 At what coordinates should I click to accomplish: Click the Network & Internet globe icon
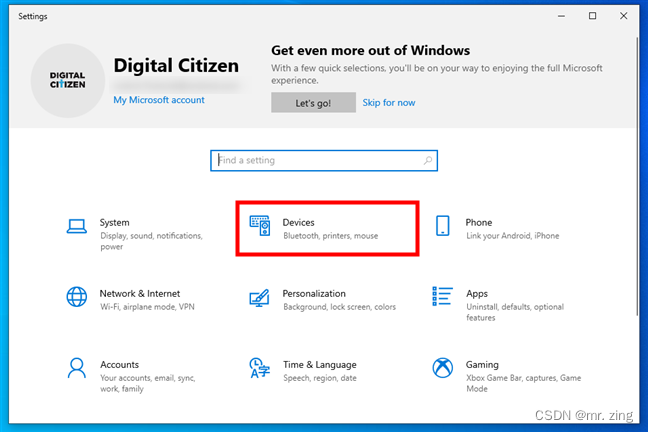click(77, 297)
